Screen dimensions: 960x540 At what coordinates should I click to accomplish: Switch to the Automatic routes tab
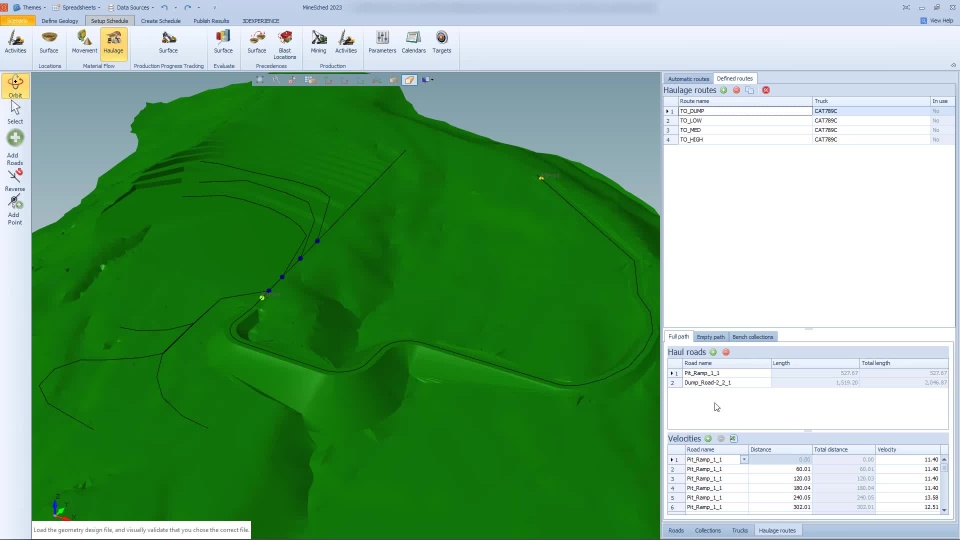688,78
